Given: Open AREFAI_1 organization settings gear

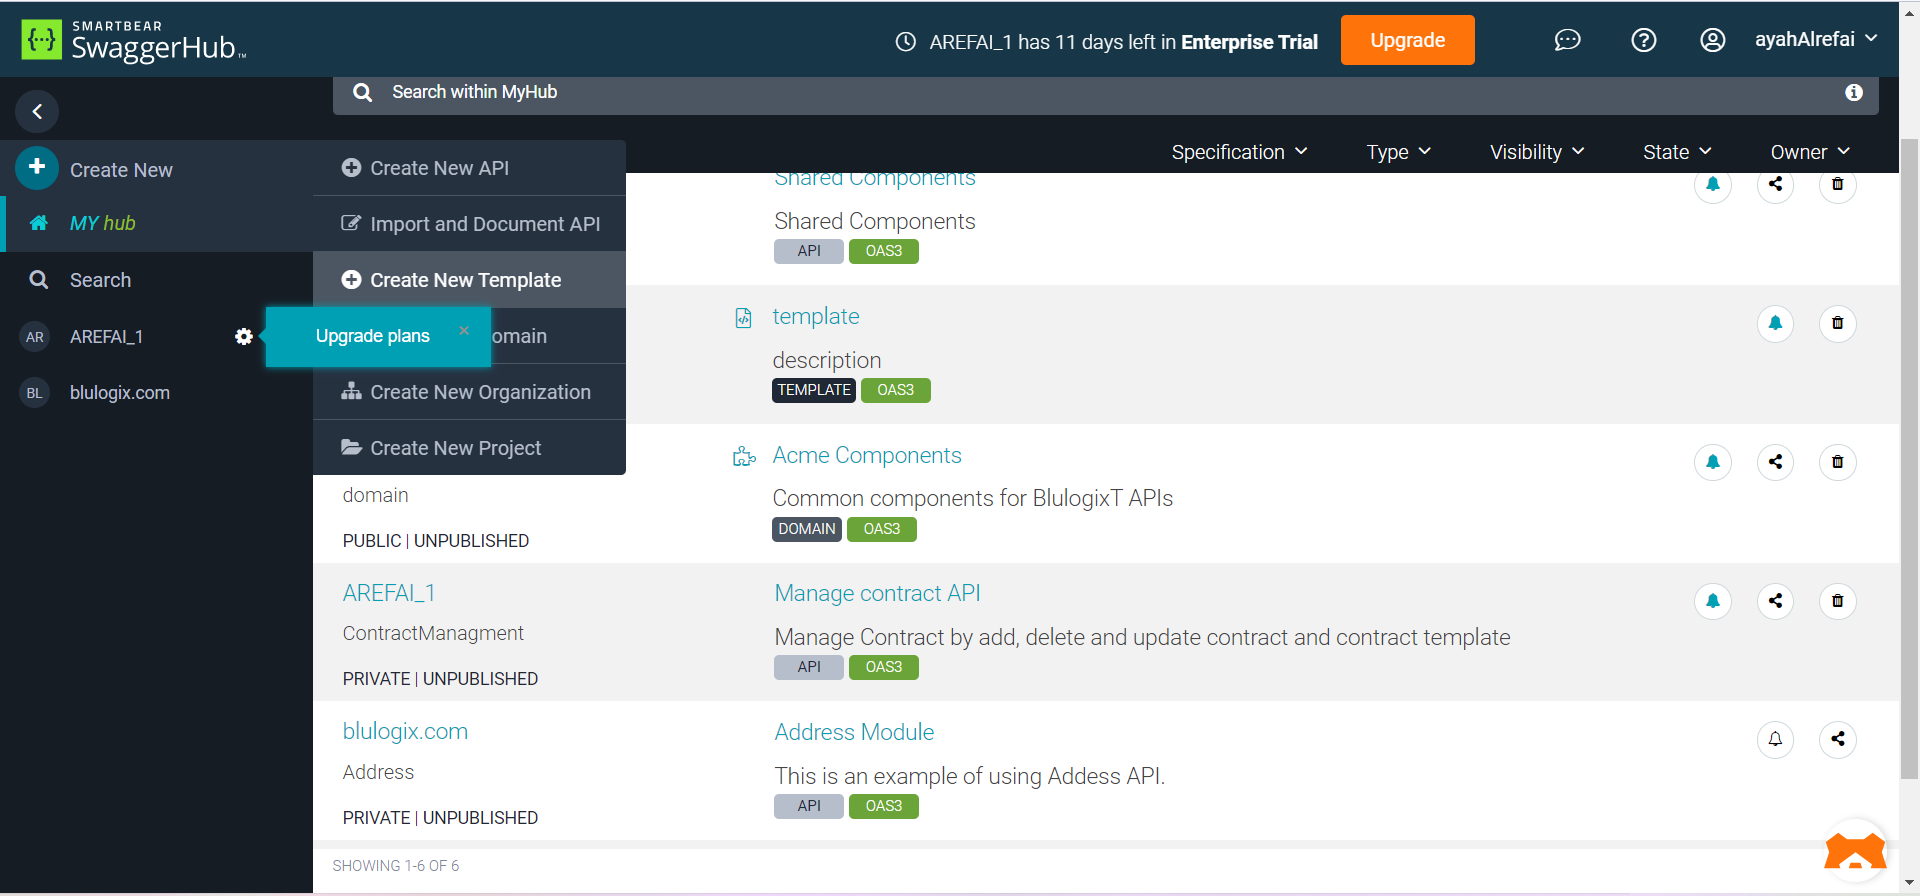Looking at the screenshot, I should (243, 337).
